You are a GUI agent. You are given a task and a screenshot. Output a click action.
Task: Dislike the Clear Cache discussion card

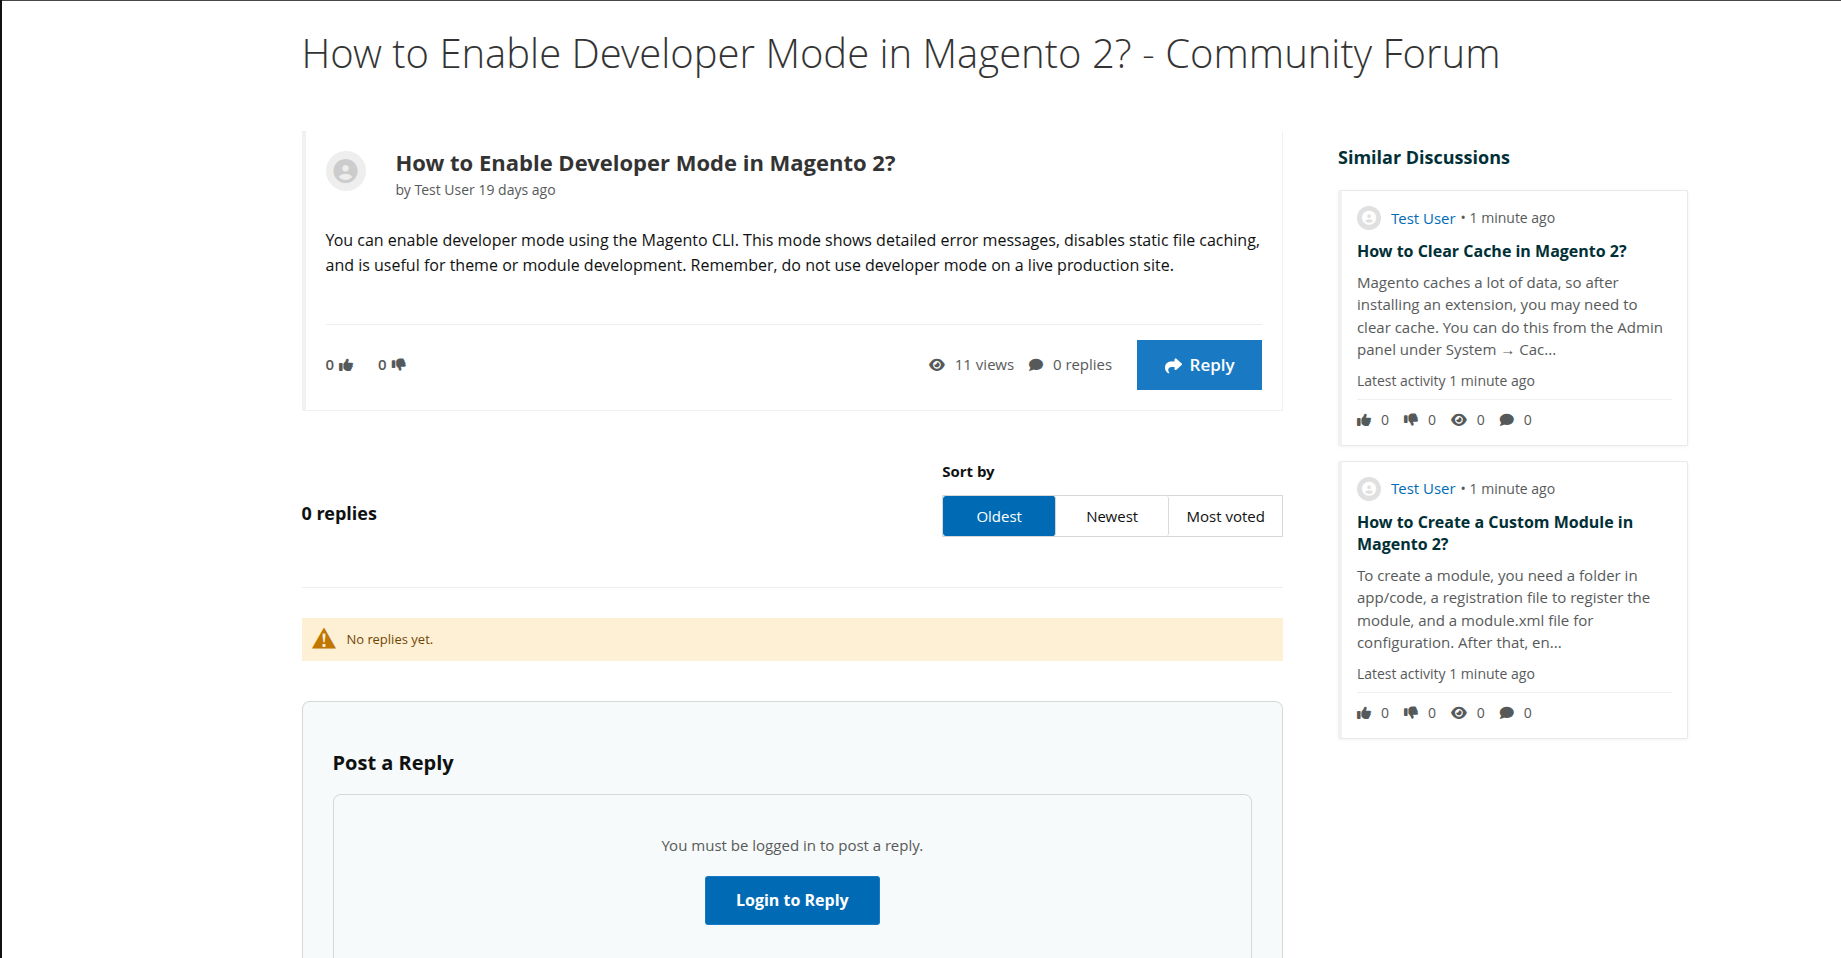point(1411,420)
